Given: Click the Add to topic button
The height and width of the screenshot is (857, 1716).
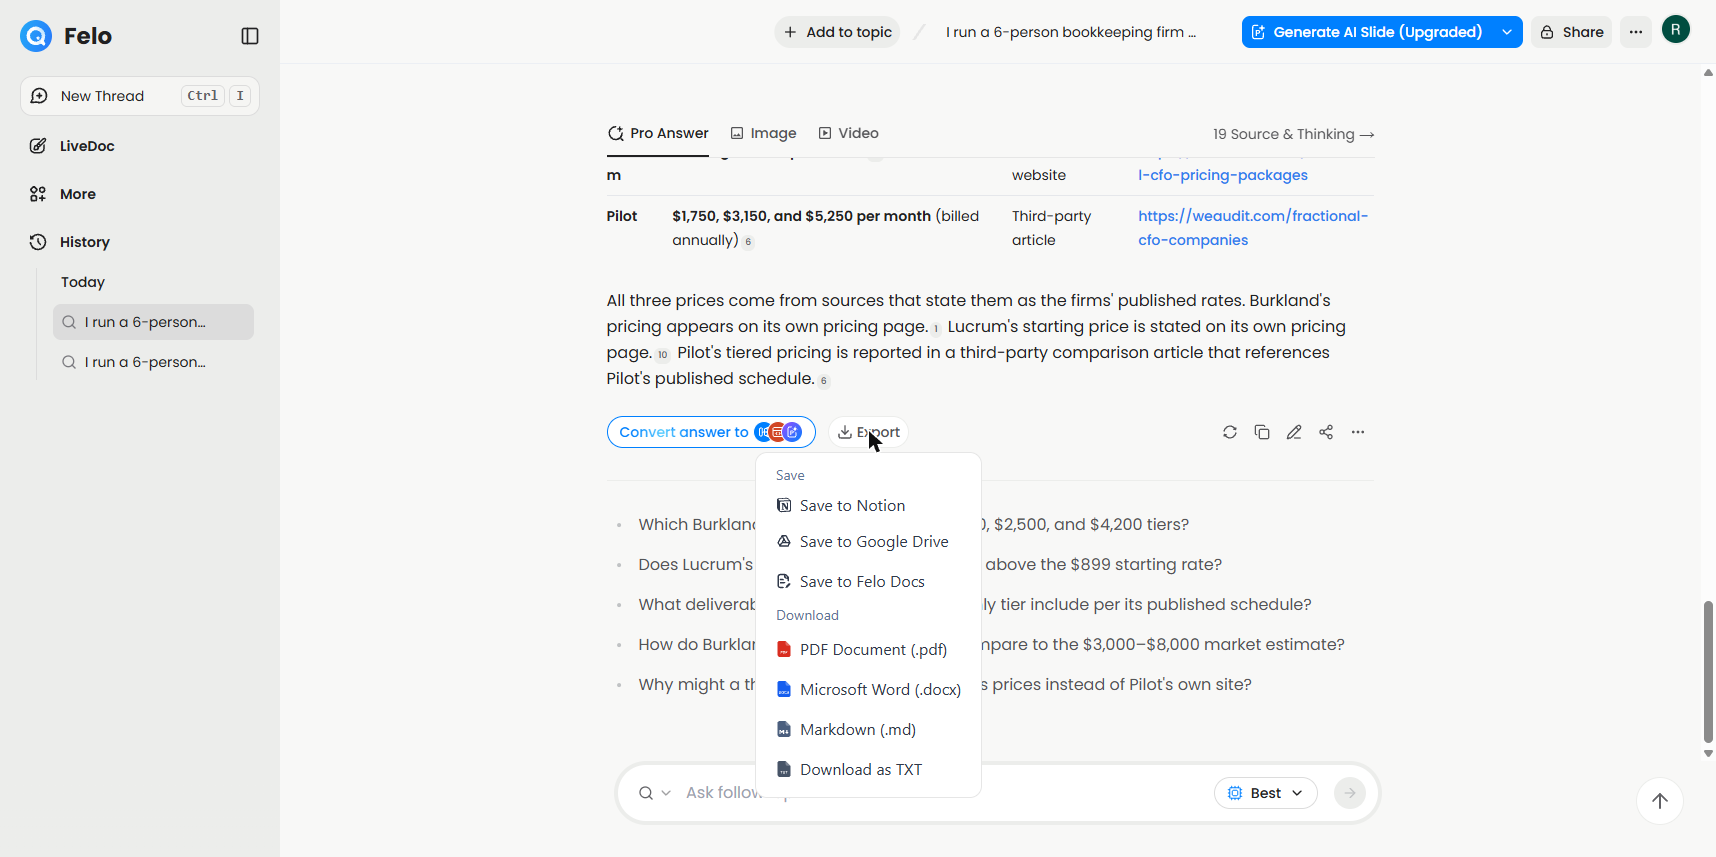Looking at the screenshot, I should tap(837, 32).
